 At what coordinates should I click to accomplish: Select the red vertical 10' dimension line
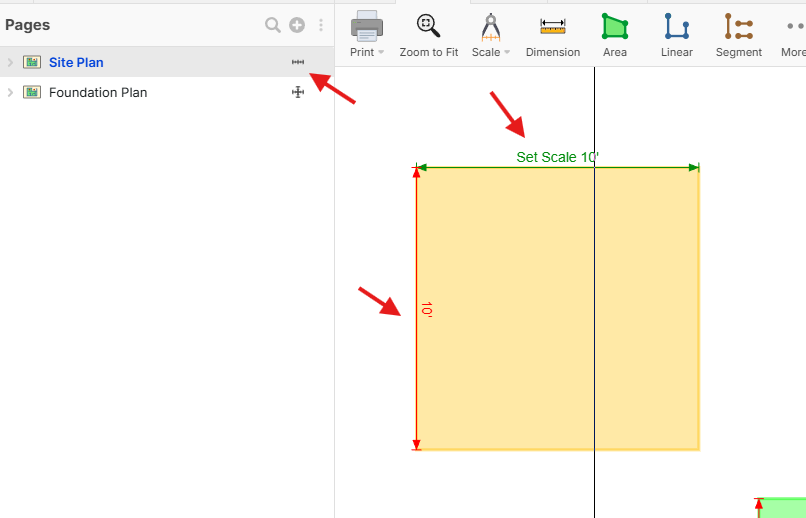417,380
